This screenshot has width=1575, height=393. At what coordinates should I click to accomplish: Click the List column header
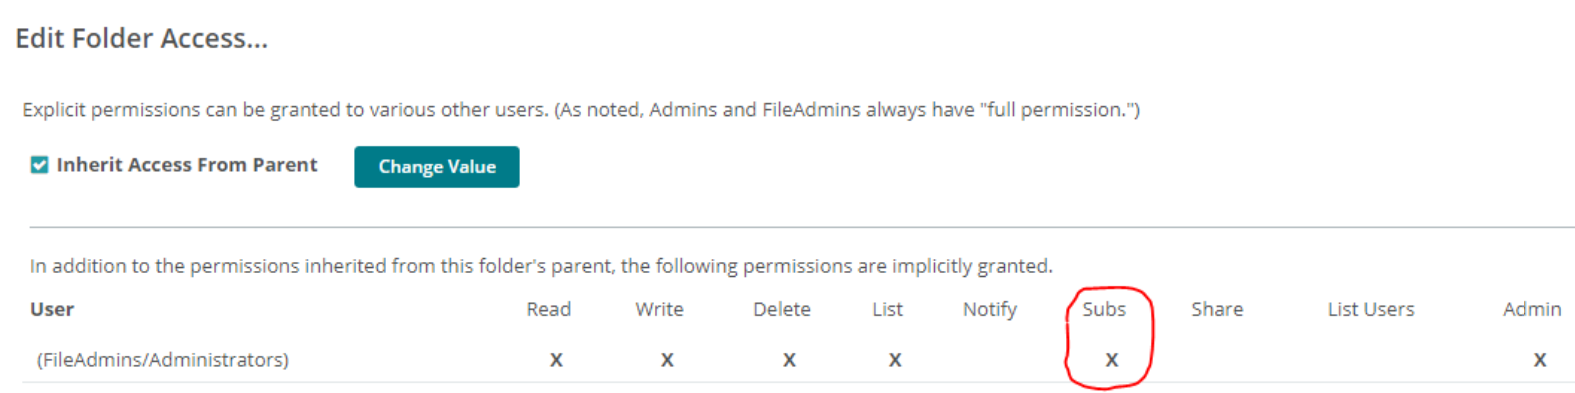pos(887,310)
